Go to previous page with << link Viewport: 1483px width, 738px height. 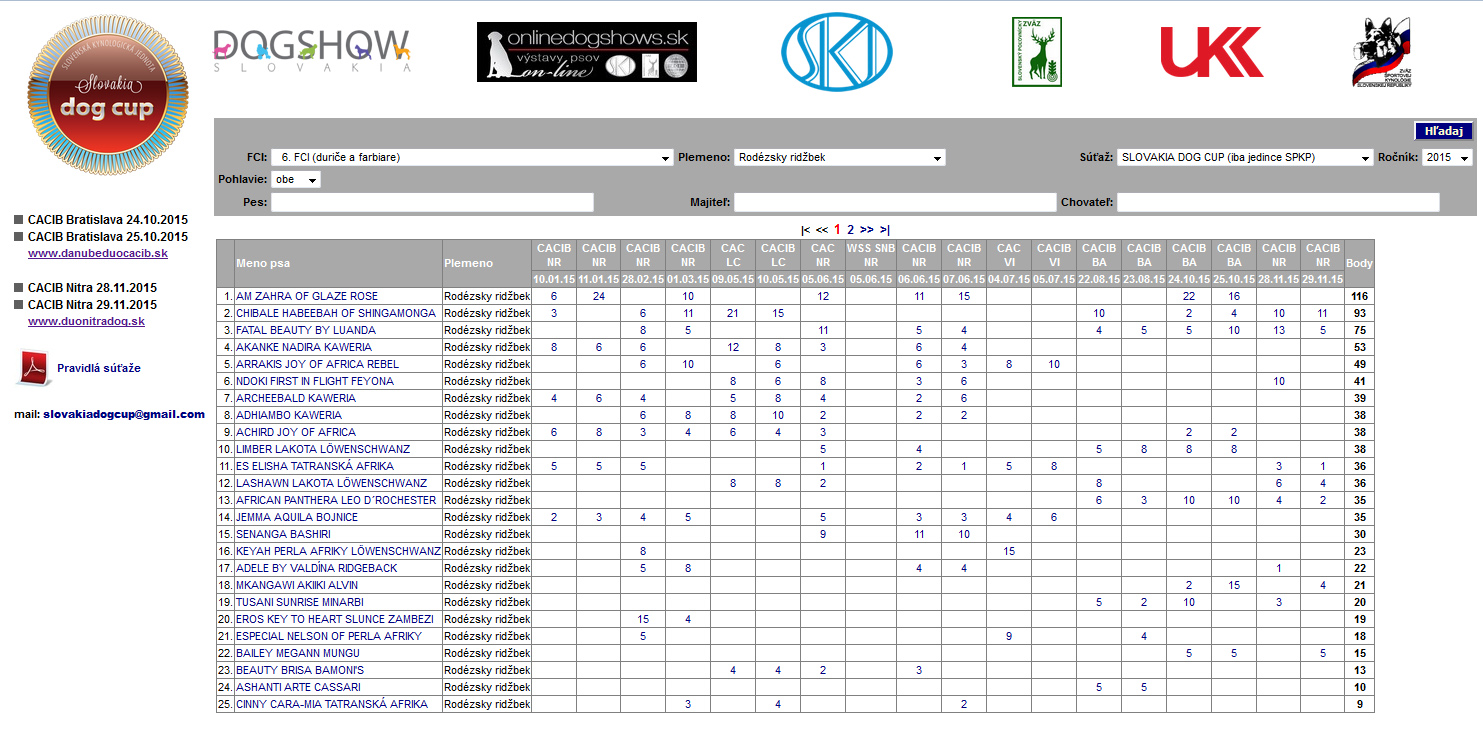(822, 229)
